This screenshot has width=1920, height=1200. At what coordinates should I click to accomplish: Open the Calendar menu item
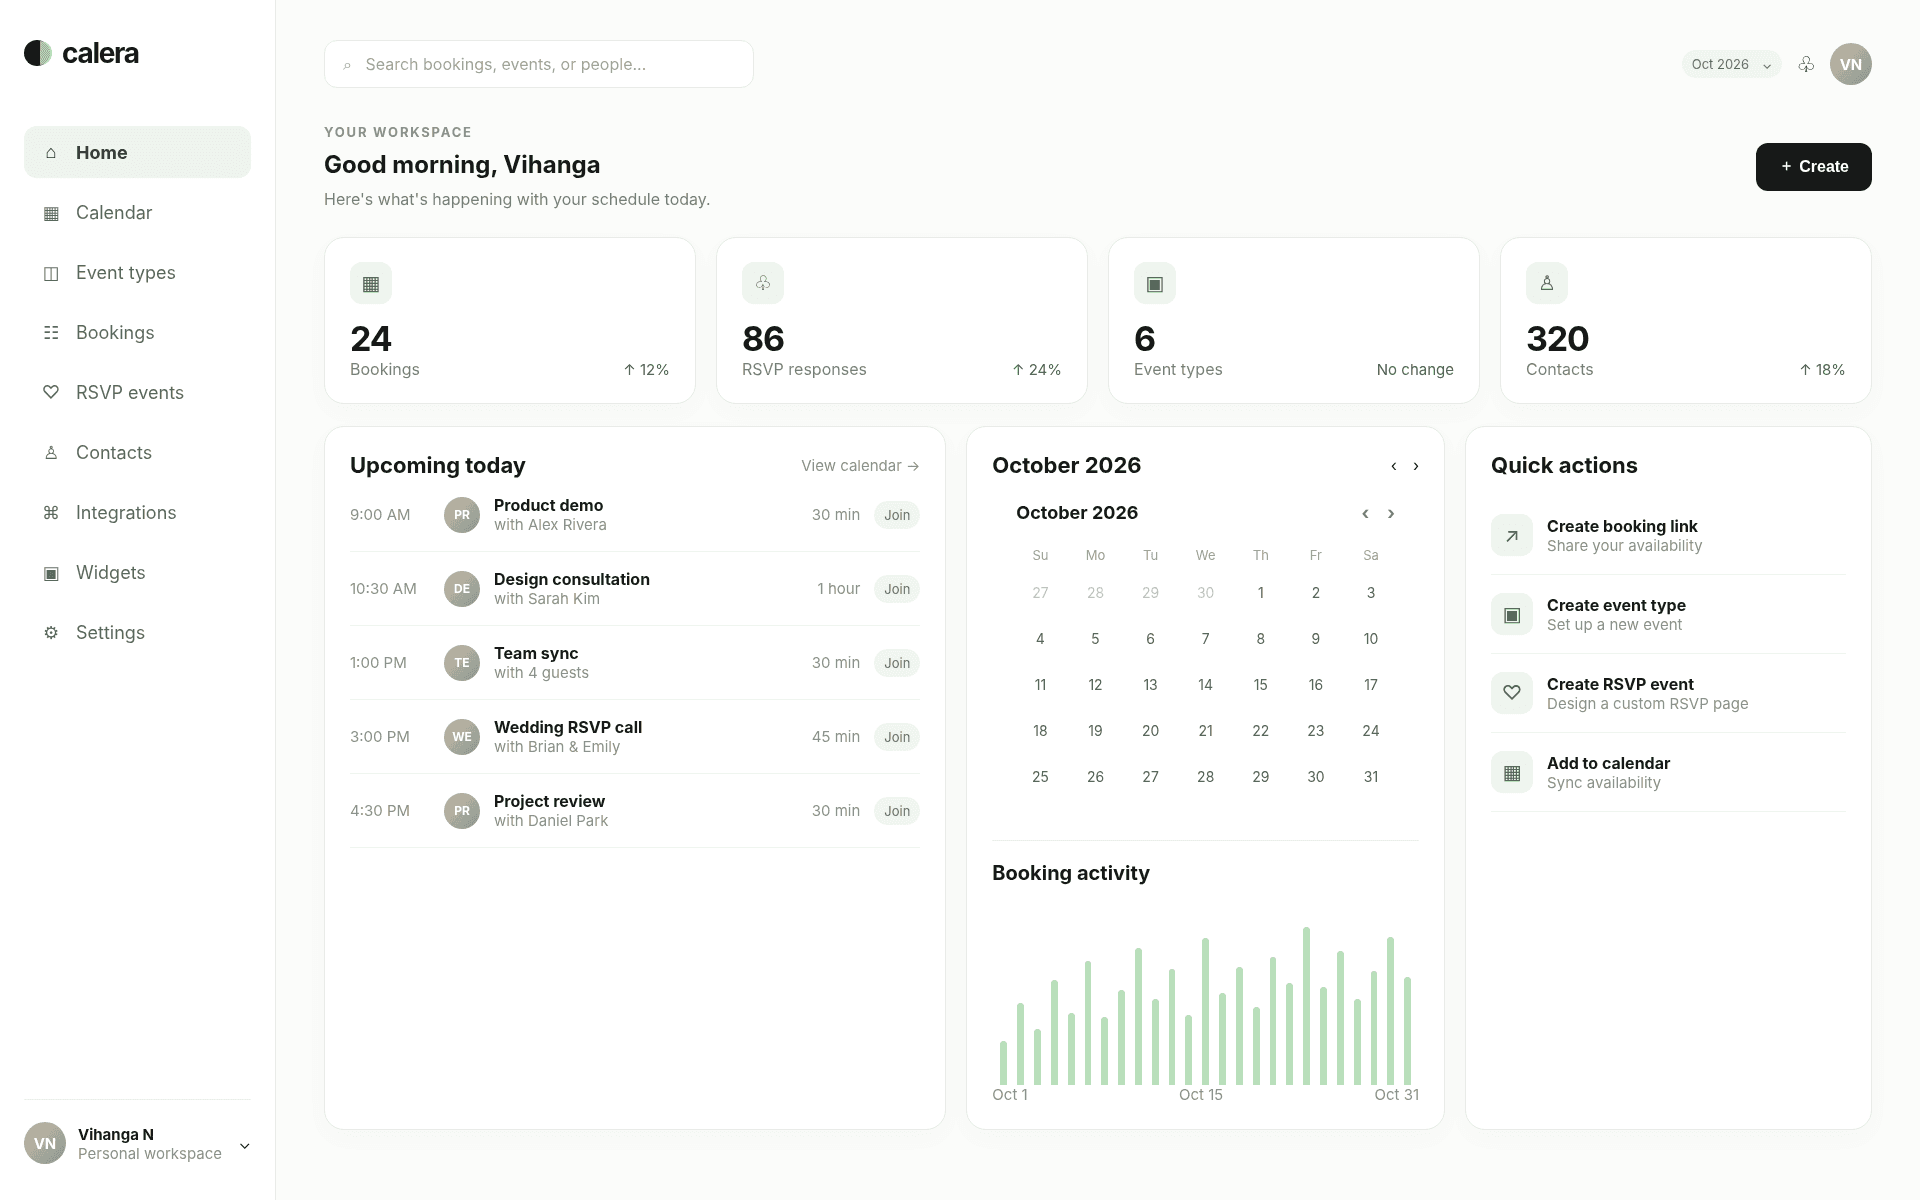(137, 212)
